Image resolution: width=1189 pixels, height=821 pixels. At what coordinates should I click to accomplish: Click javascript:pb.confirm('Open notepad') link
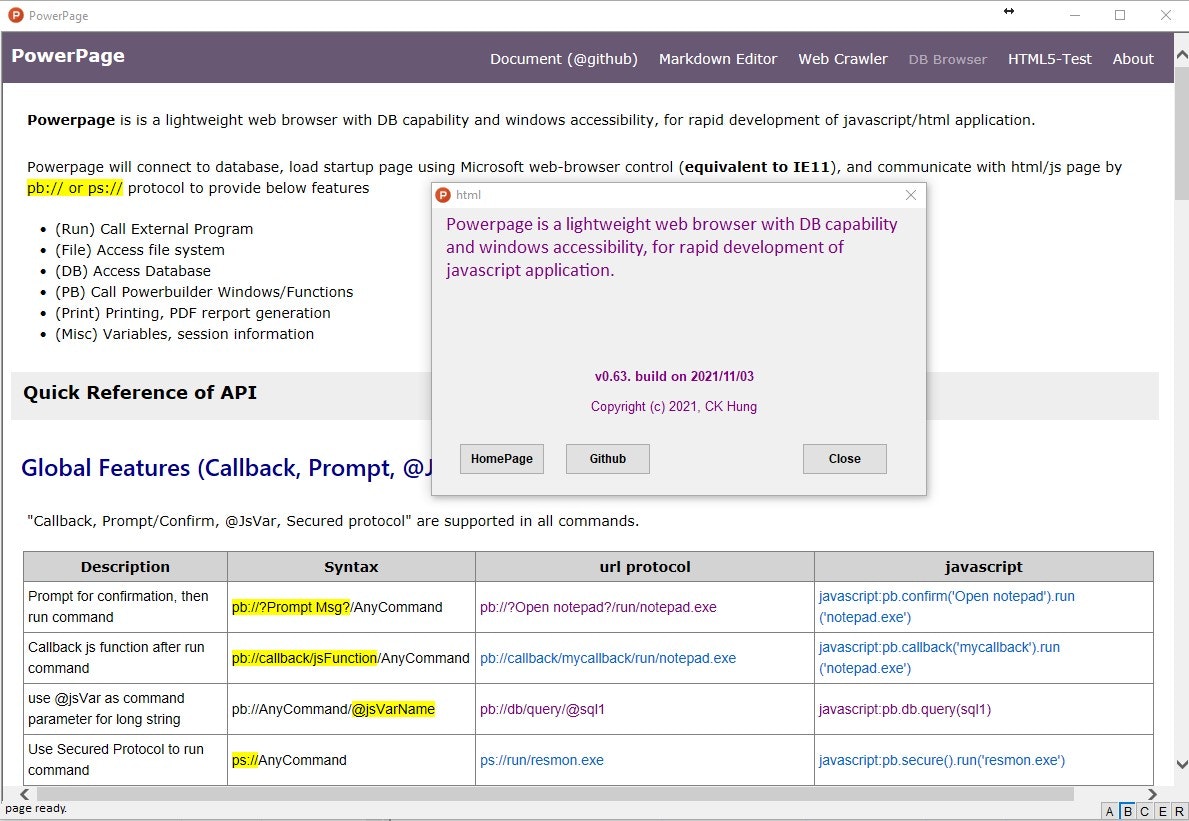coord(946,606)
